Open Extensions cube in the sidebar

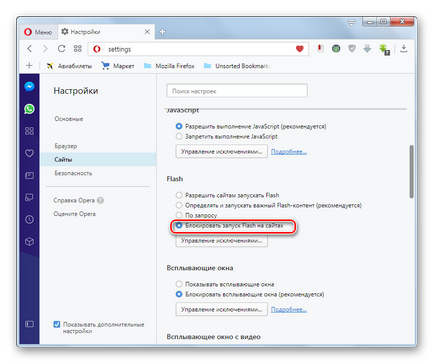pyautogui.click(x=29, y=241)
